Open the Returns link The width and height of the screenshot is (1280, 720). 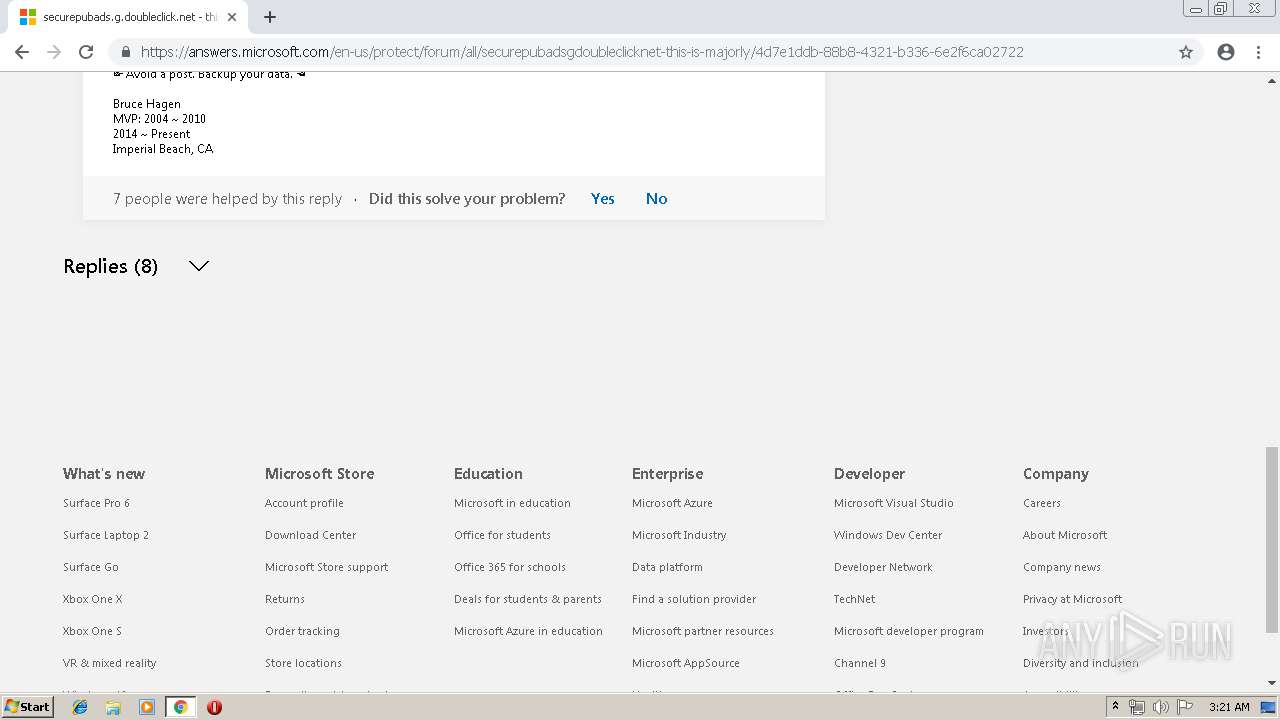pos(285,599)
